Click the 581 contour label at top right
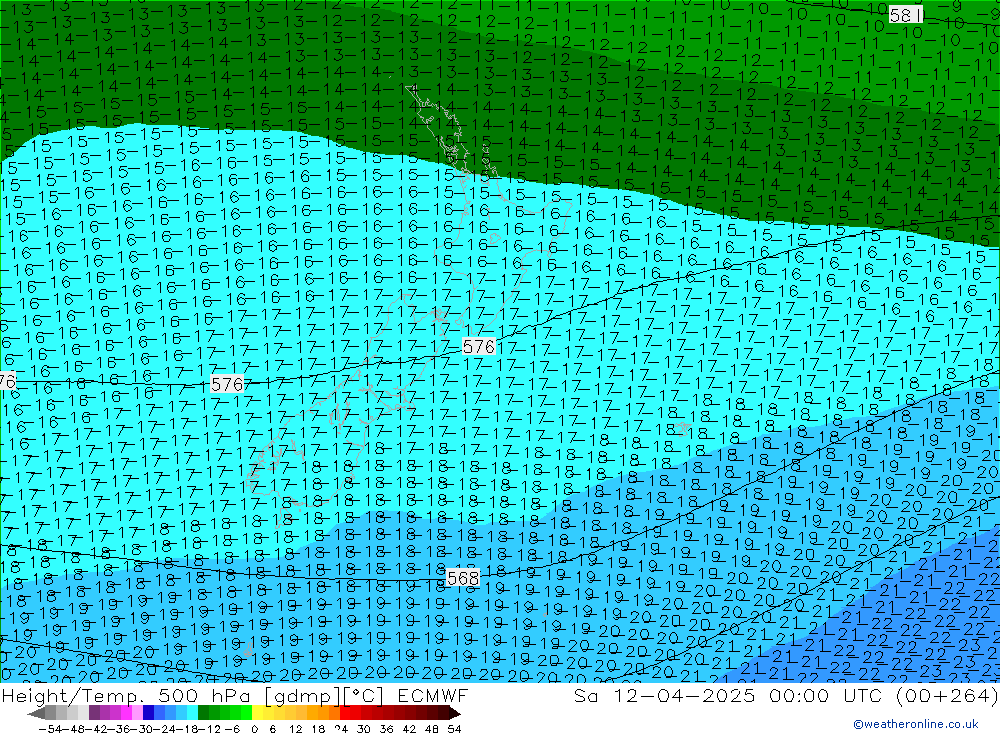The width and height of the screenshot is (1000, 733). tap(906, 15)
